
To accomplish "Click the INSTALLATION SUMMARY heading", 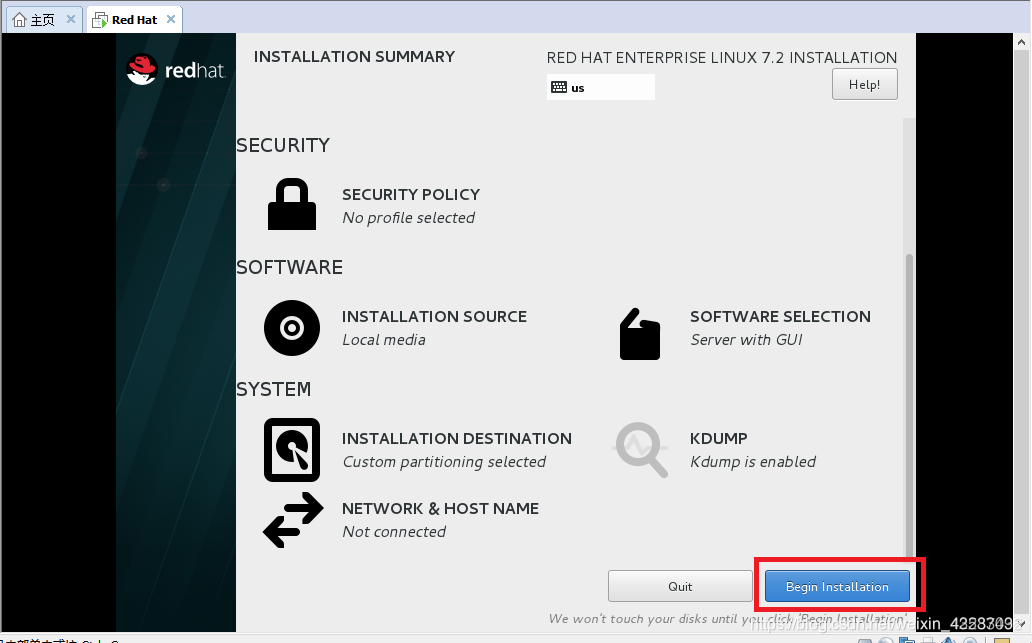I will 354,57.
